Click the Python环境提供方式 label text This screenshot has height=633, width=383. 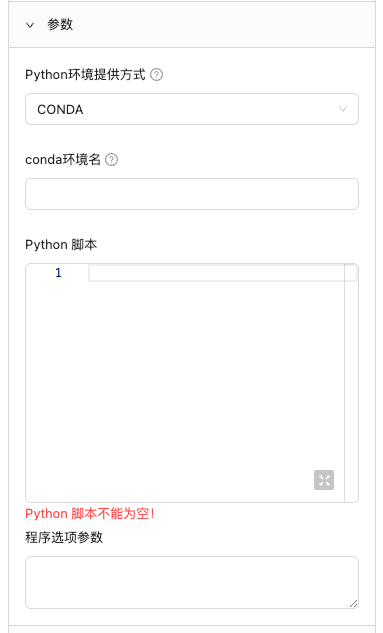point(85,75)
